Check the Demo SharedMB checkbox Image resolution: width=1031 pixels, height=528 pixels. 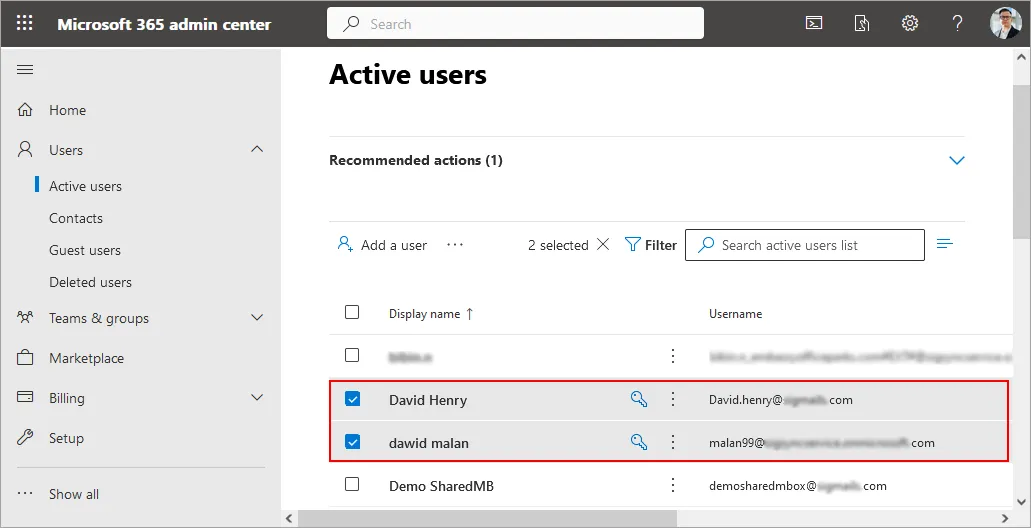pyautogui.click(x=352, y=485)
